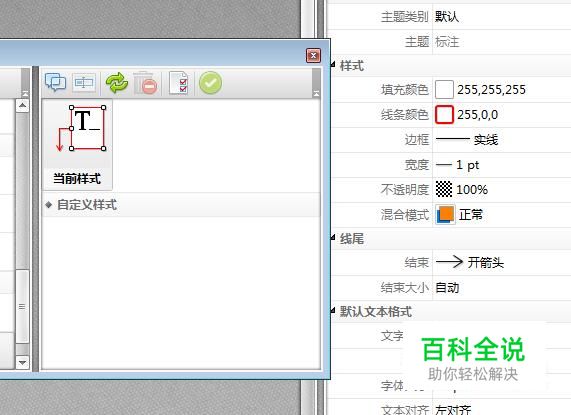Open the 宽度 1 pt width dropdown
This screenshot has width=571, height=415.
(x=502, y=165)
